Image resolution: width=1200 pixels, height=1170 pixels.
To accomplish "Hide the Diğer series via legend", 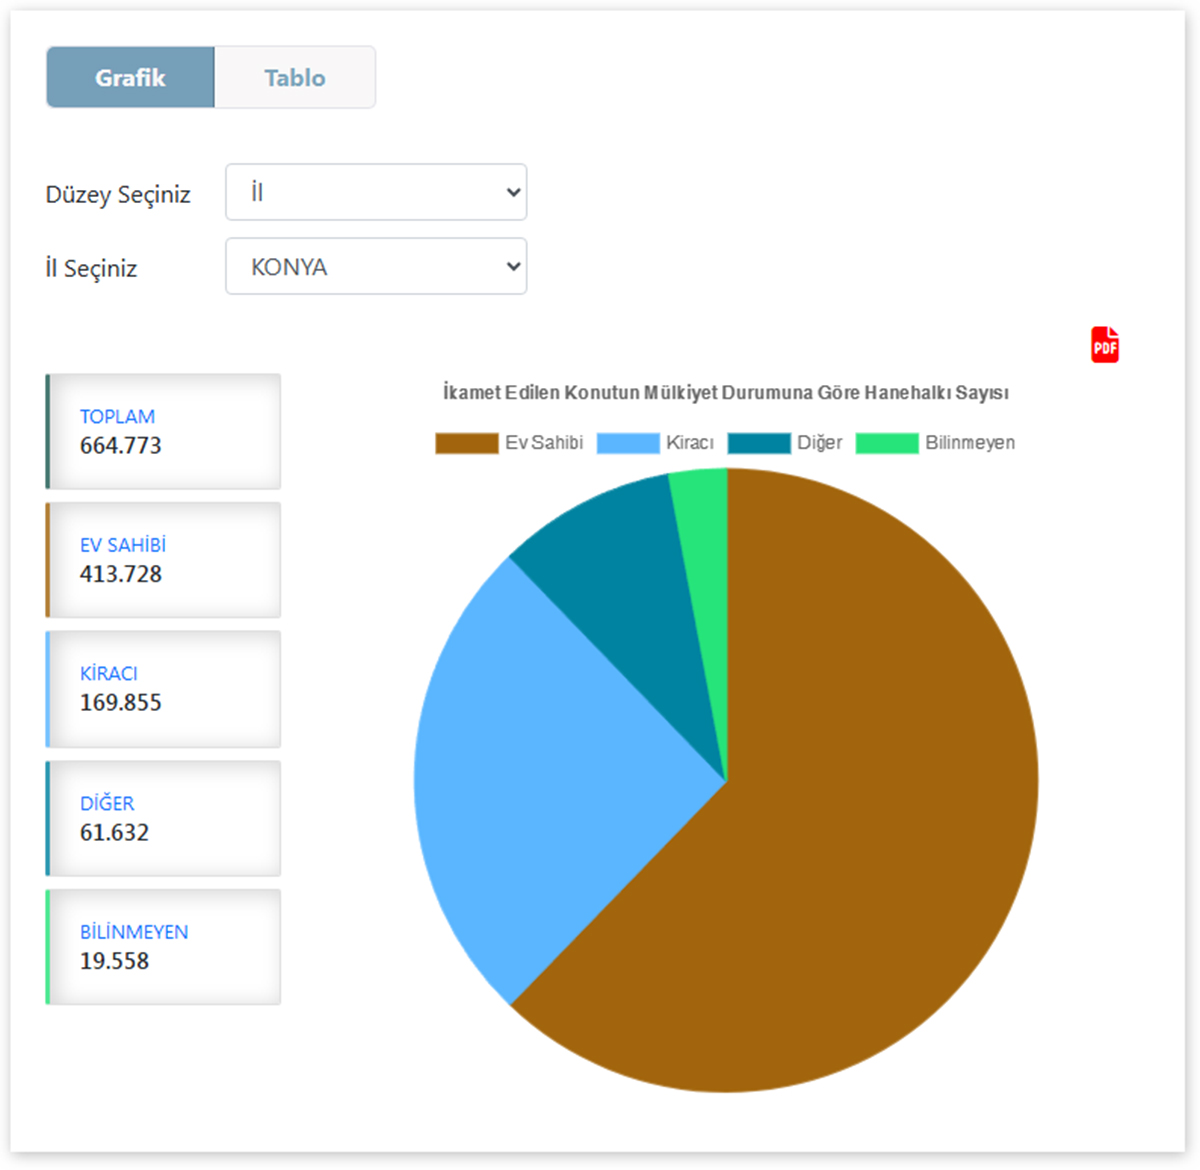I will tap(818, 443).
